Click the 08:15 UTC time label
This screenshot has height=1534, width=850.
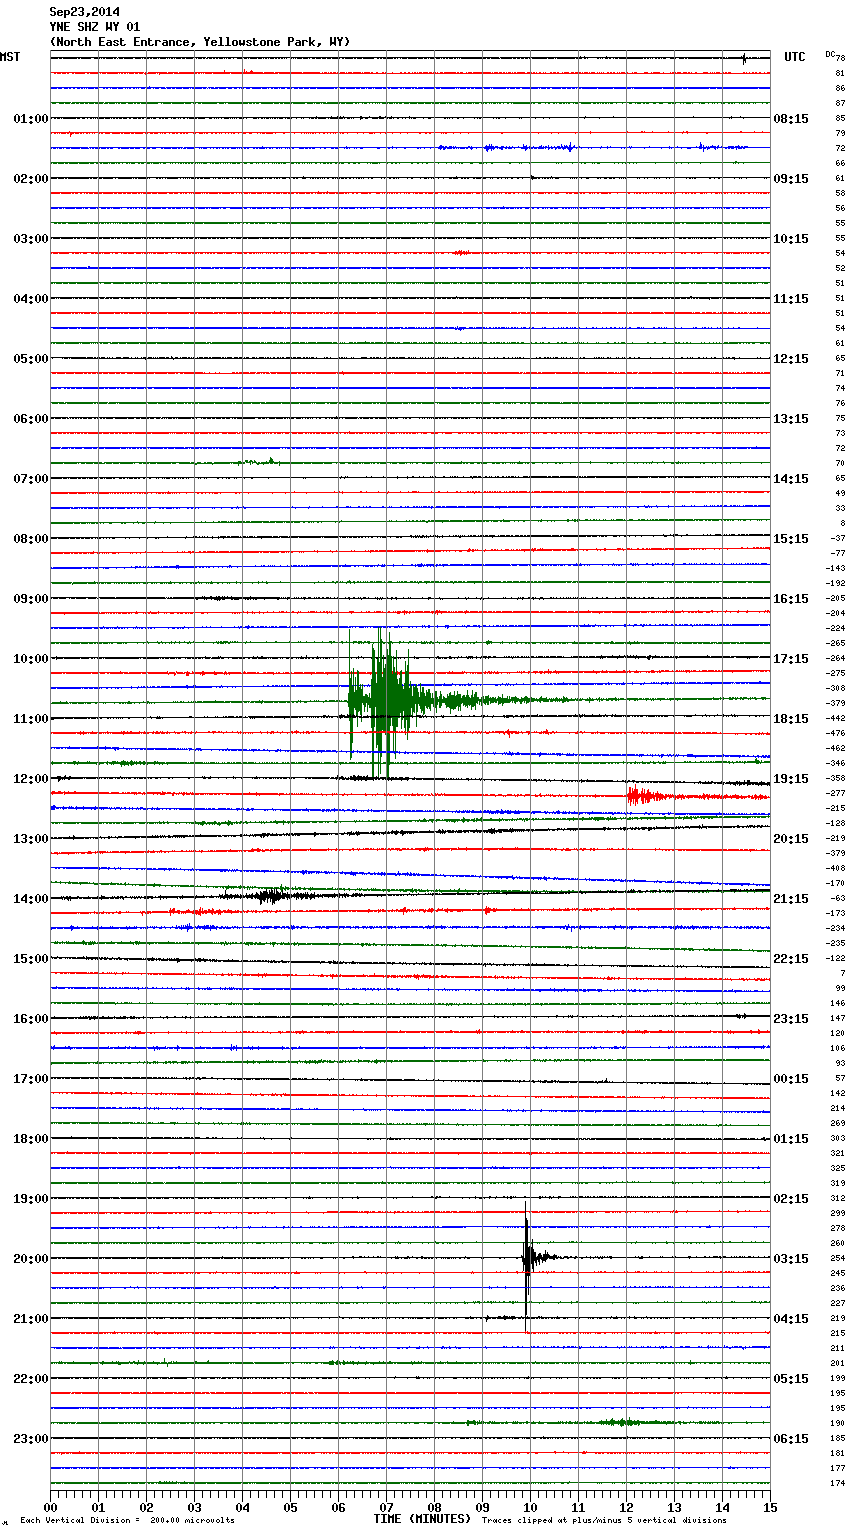tap(791, 119)
